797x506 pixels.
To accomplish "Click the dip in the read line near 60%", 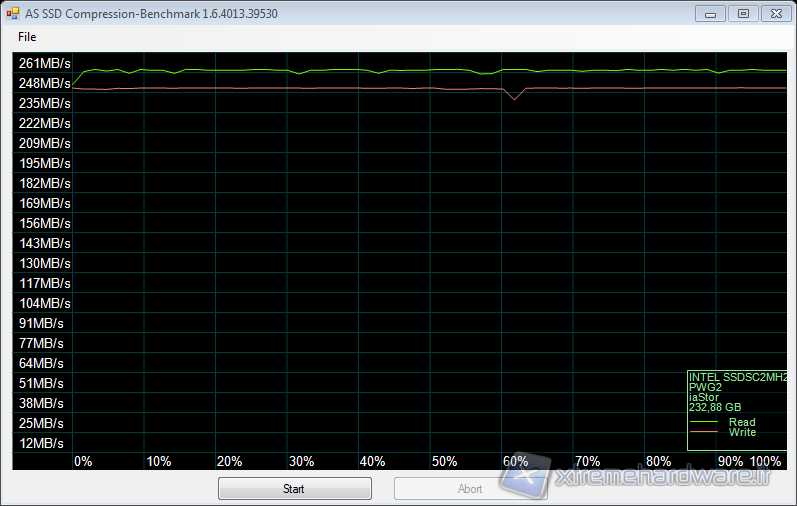I will (514, 99).
